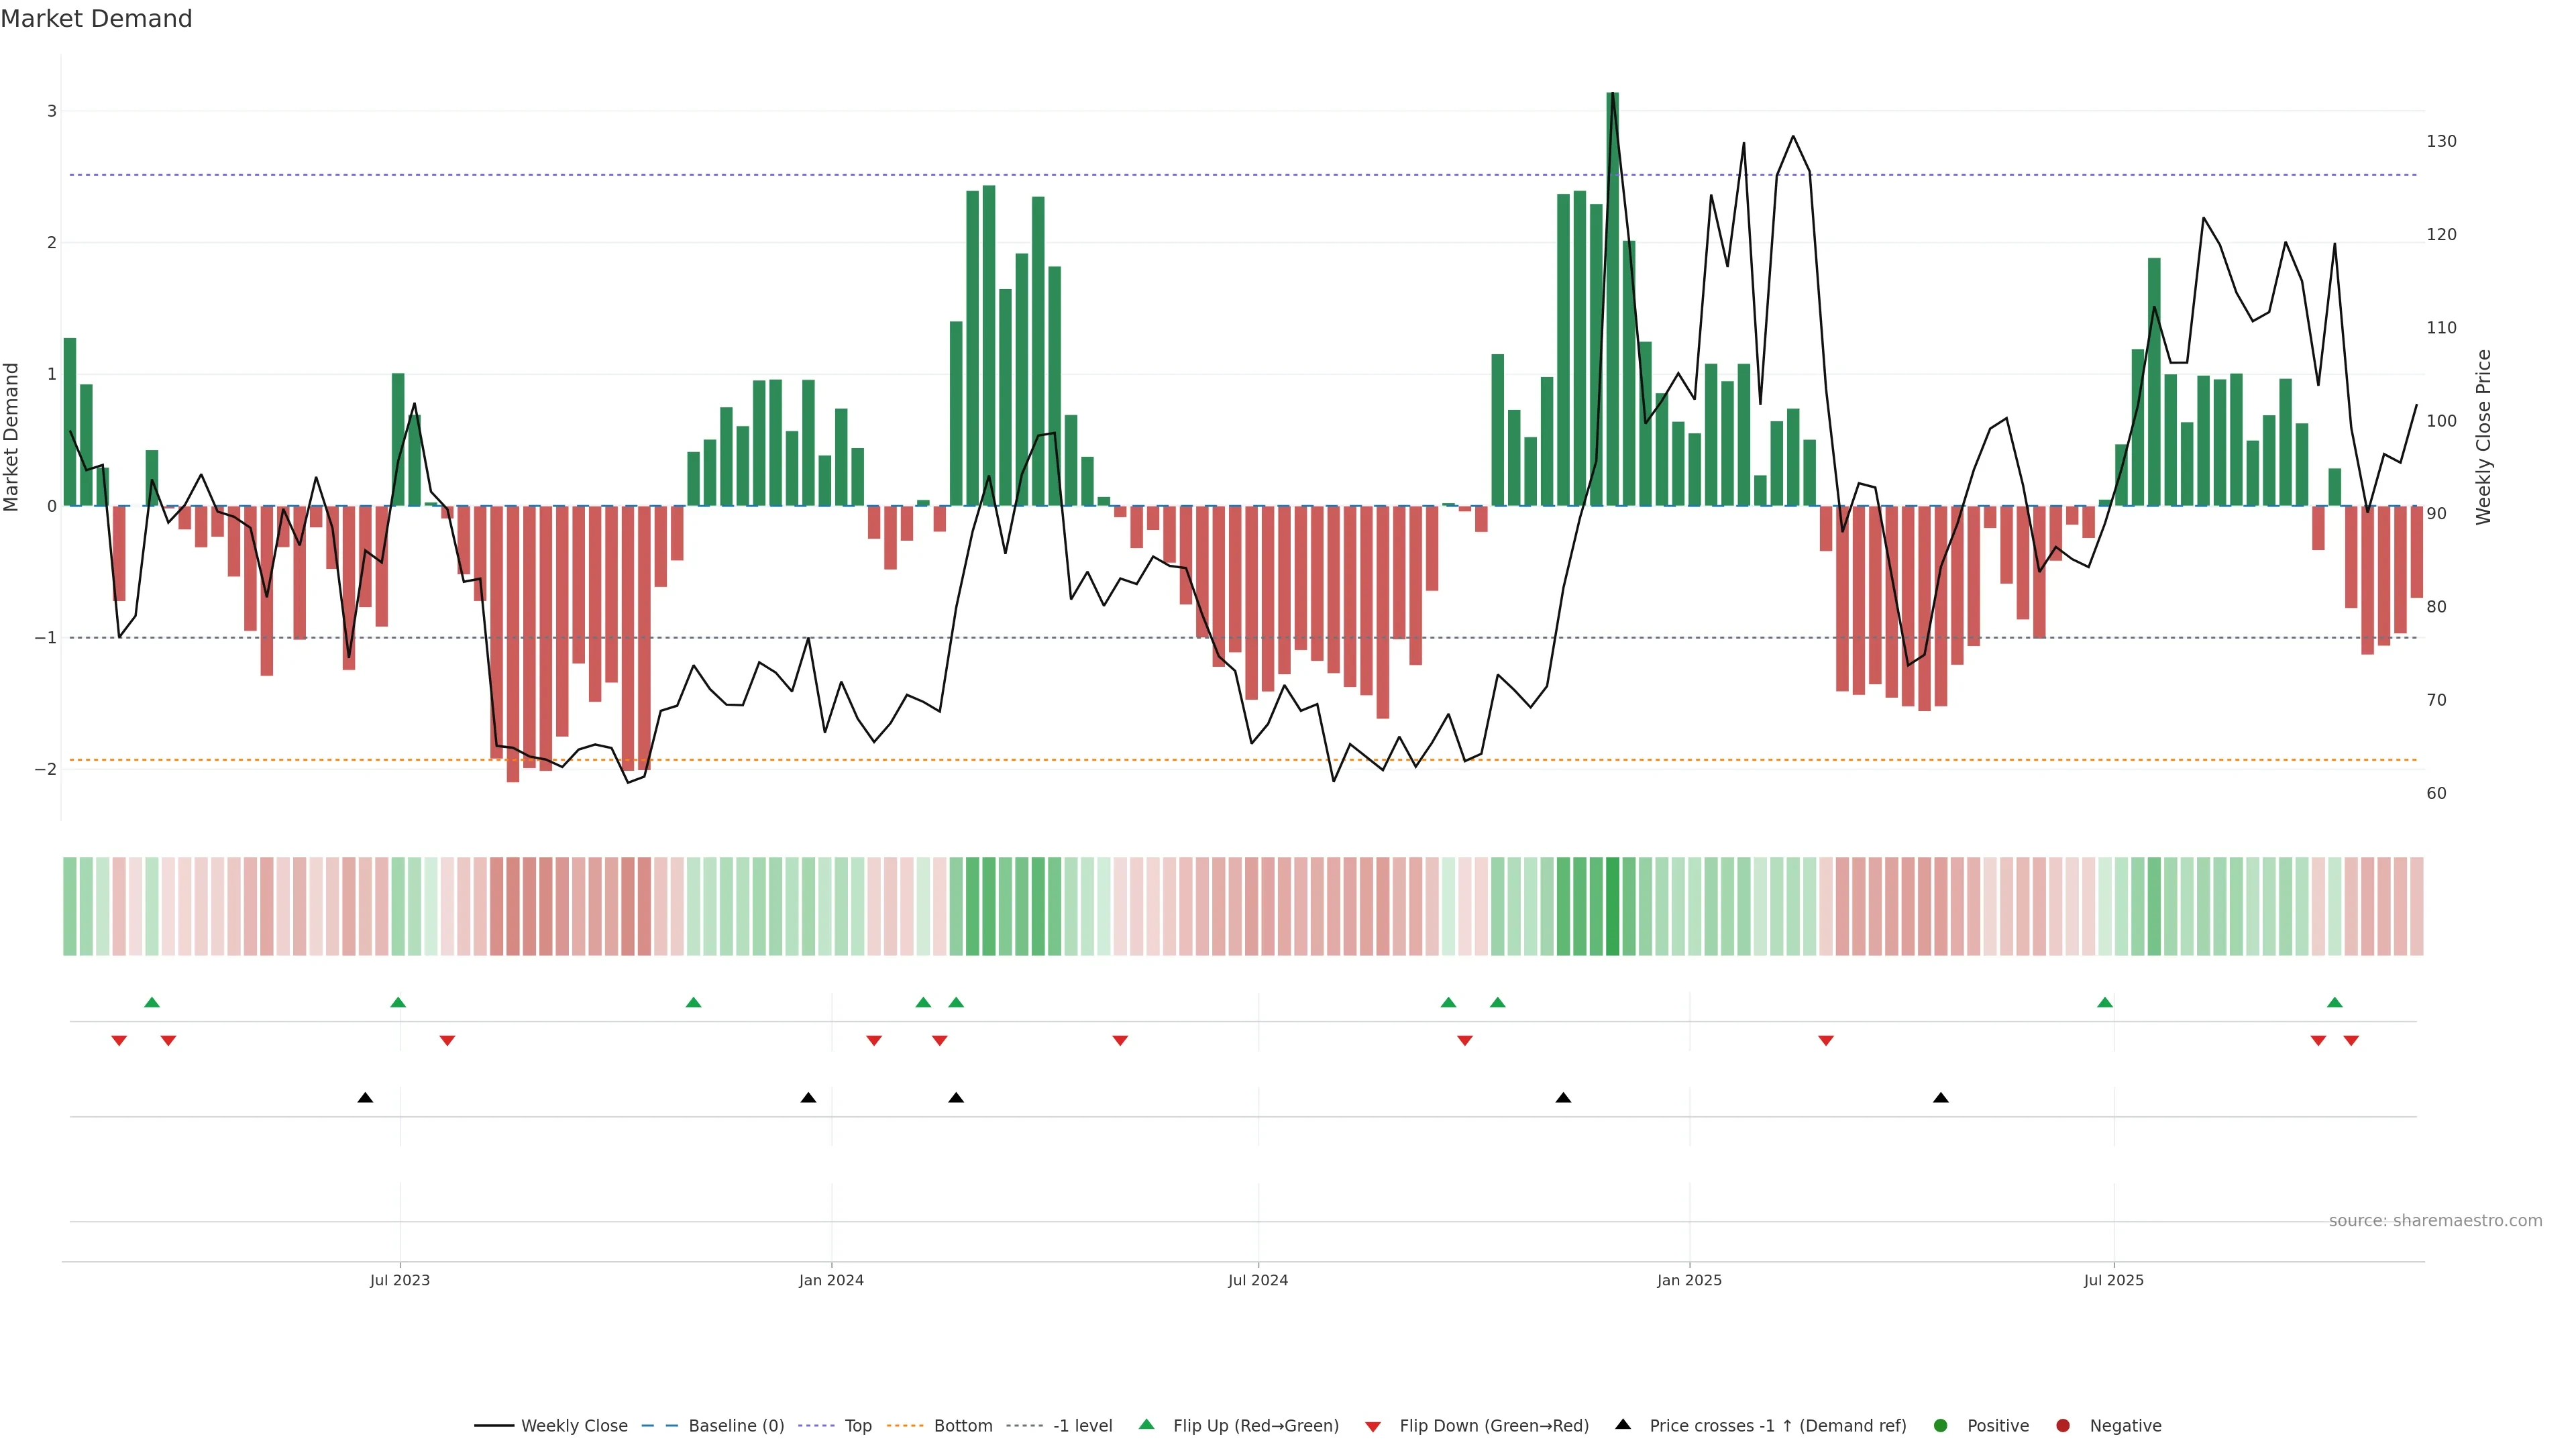
Task: Click the darkest green heatmap strip cell
Action: (x=1612, y=906)
